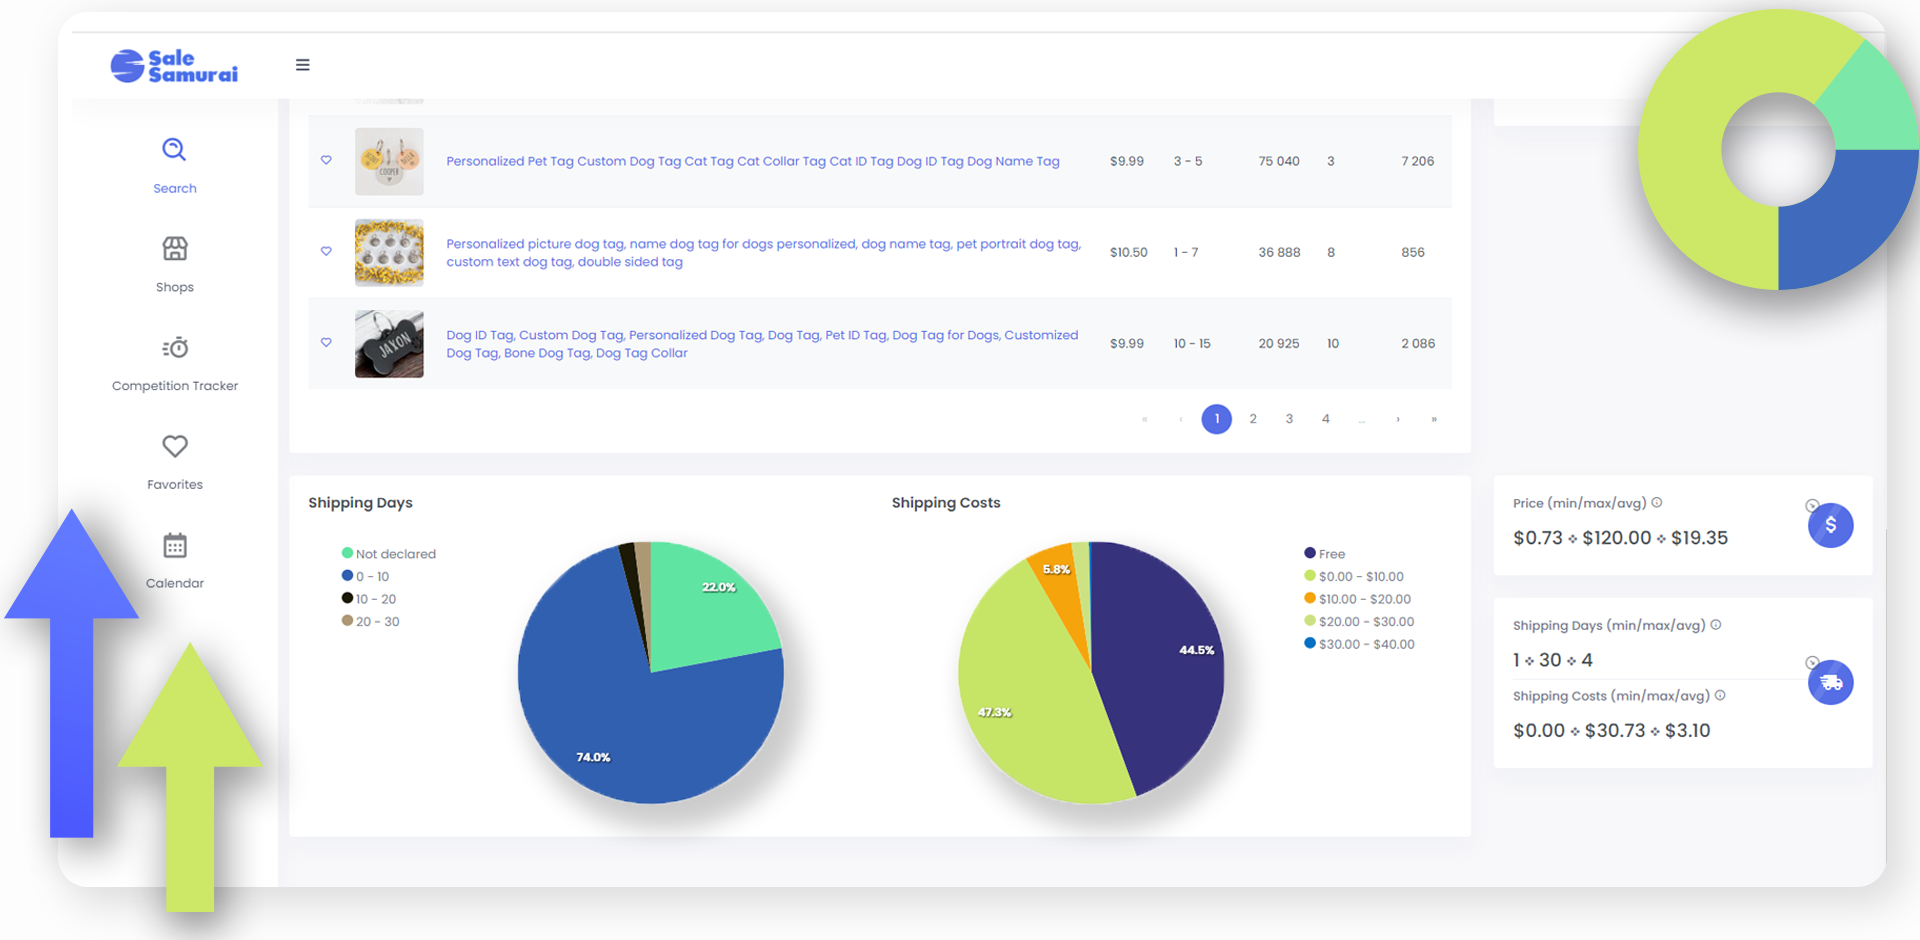Open the Competition Tracker stopwatch icon
Screen dimensions: 1920x940
coord(175,347)
